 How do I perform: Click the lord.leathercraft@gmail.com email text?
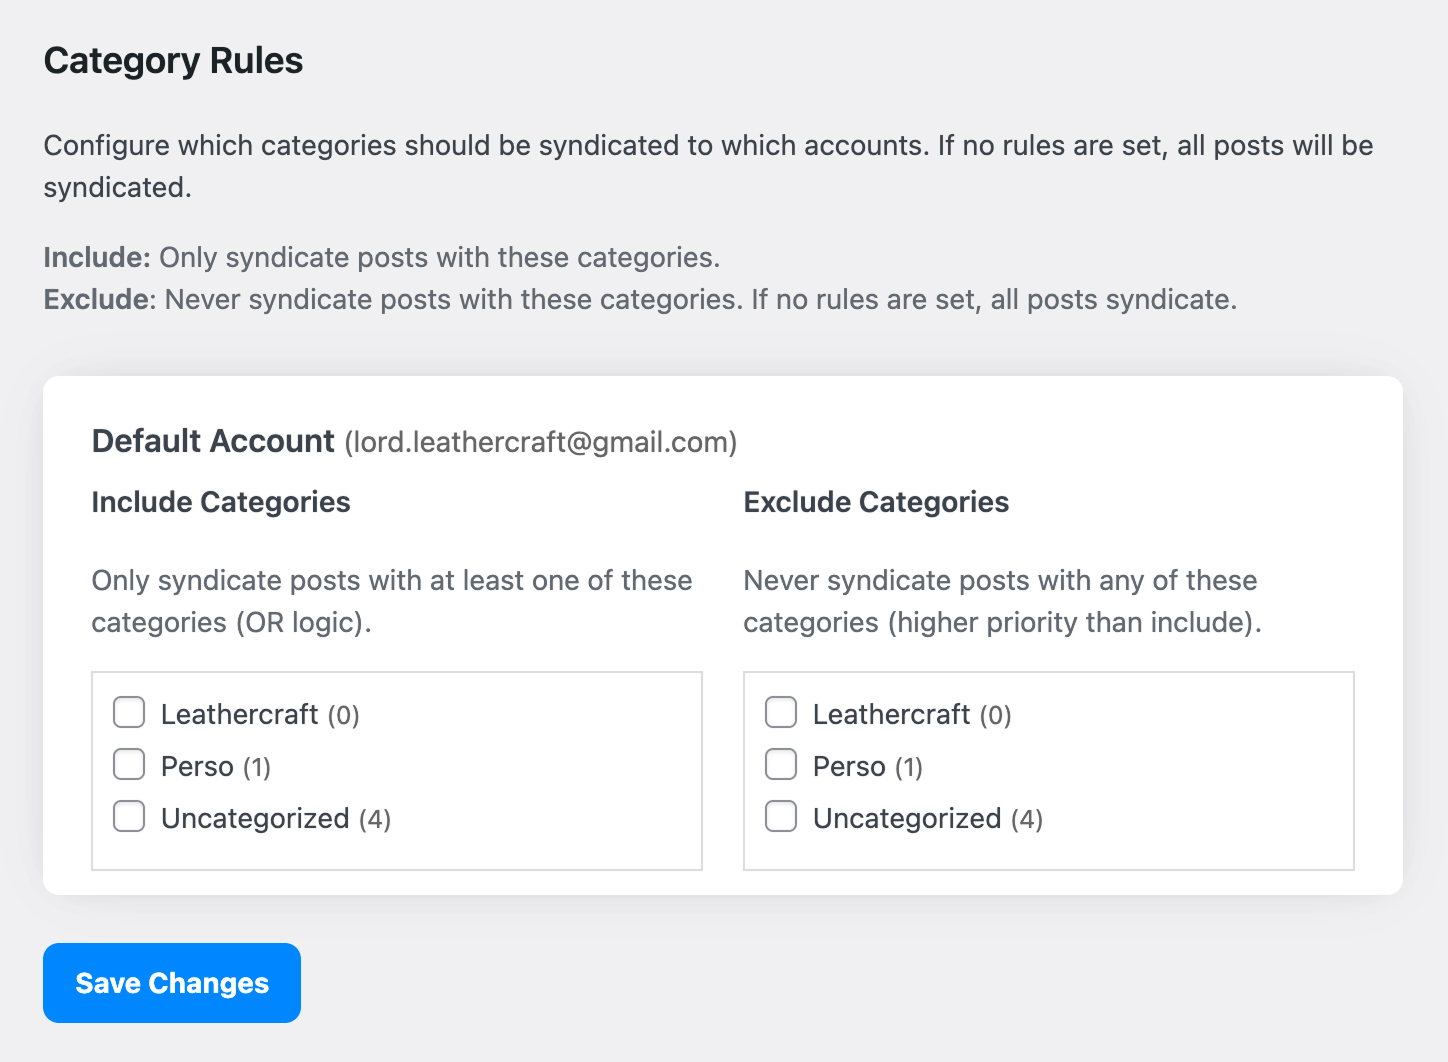click(x=541, y=442)
